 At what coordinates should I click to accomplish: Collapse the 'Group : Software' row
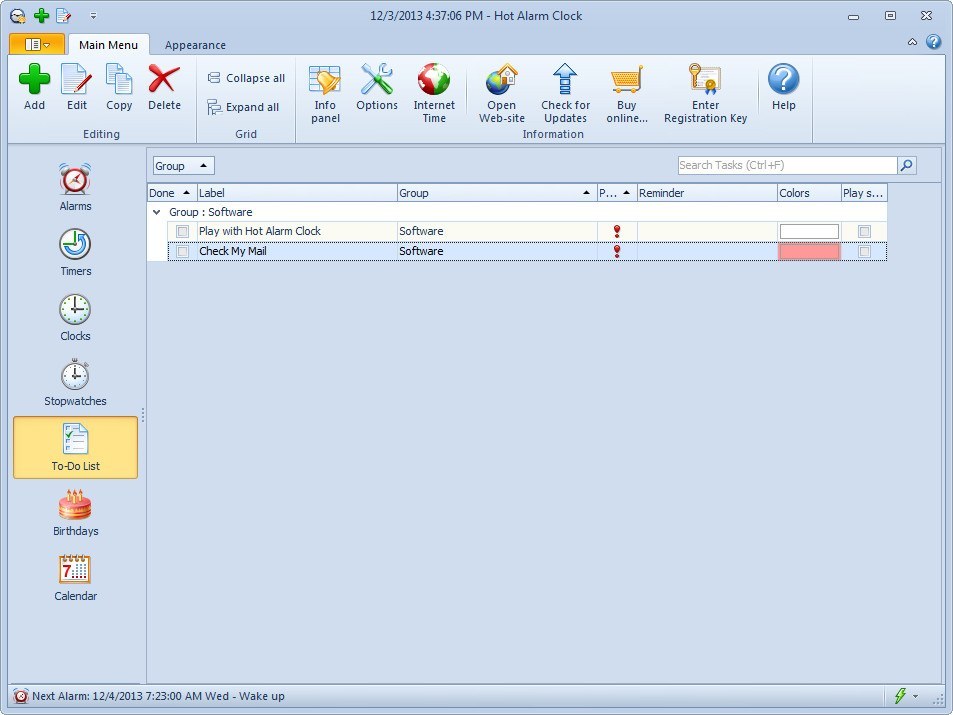tap(156, 212)
